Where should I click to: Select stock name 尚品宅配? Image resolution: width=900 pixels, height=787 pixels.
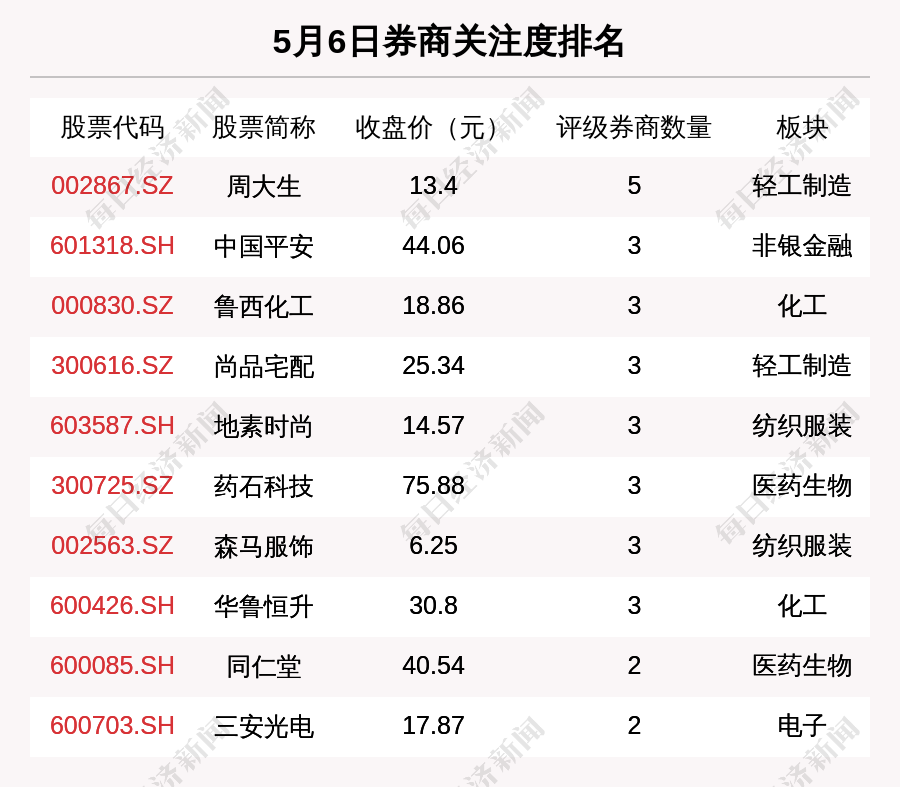(x=263, y=366)
